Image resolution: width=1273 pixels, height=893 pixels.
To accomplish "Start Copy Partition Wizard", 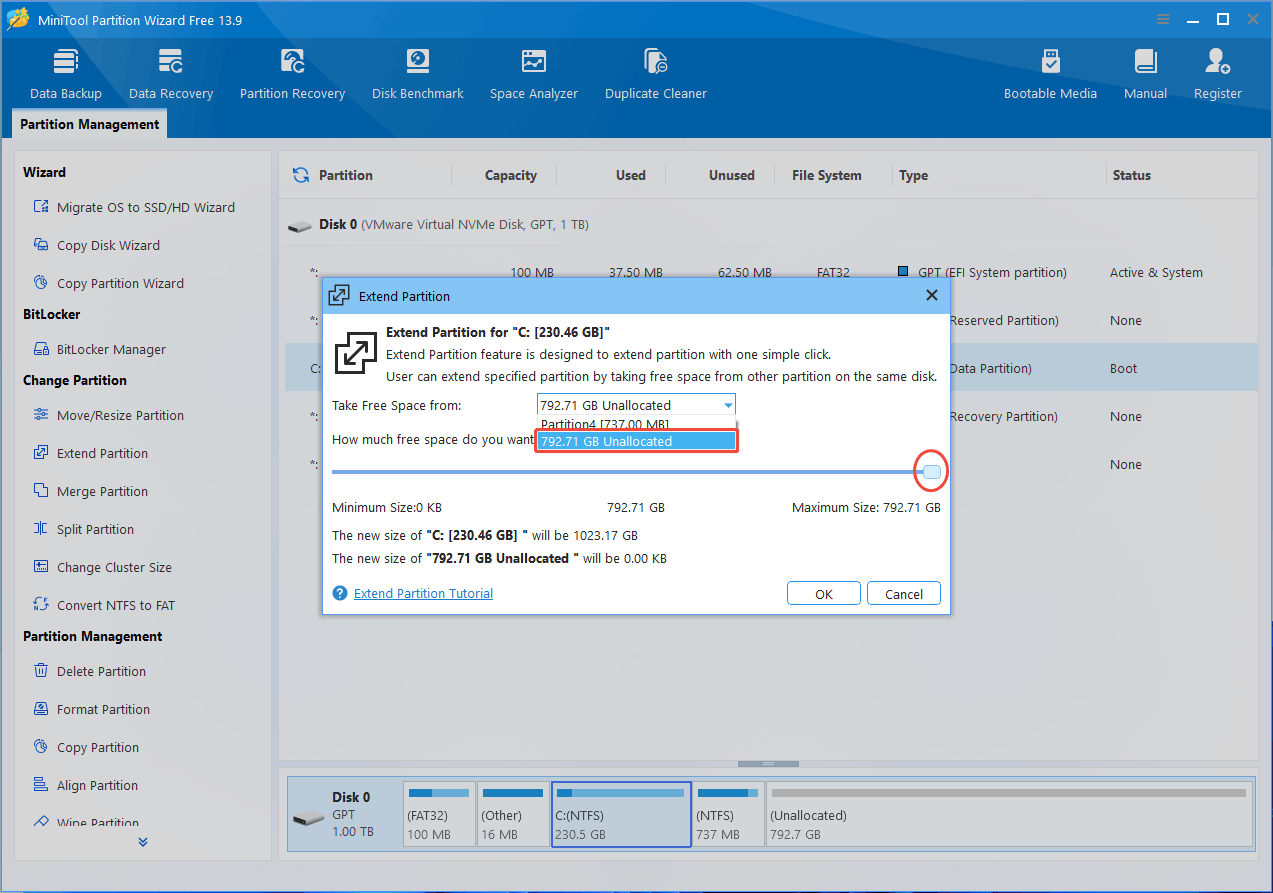I will click(x=108, y=283).
